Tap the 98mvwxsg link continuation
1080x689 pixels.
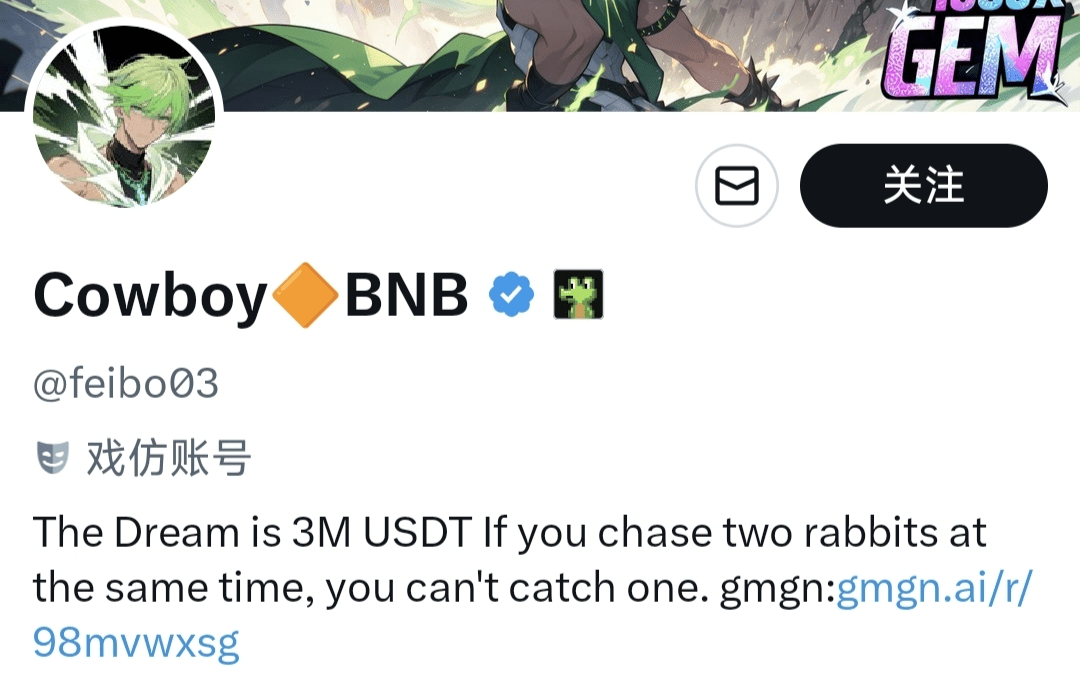tap(136, 643)
